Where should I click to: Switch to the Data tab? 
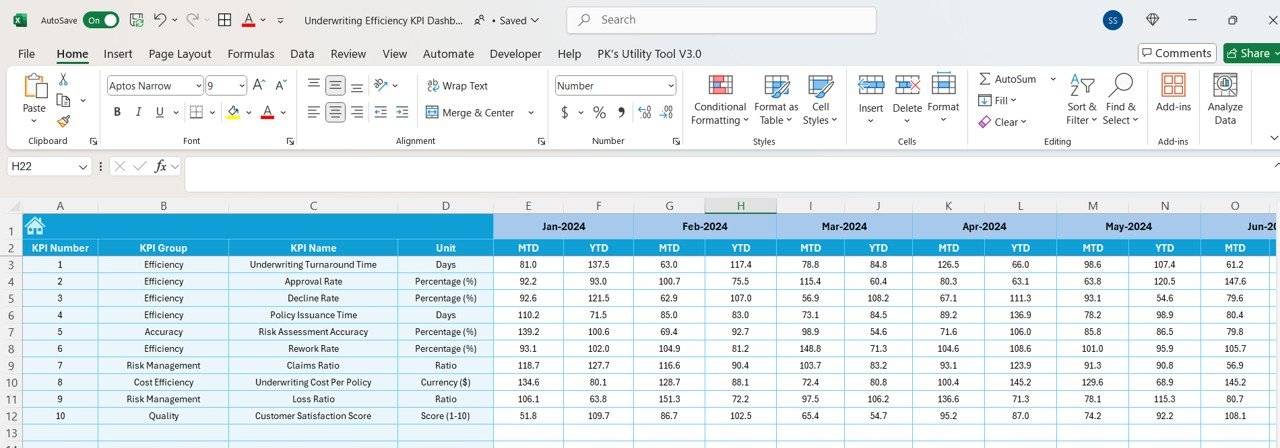coord(302,54)
